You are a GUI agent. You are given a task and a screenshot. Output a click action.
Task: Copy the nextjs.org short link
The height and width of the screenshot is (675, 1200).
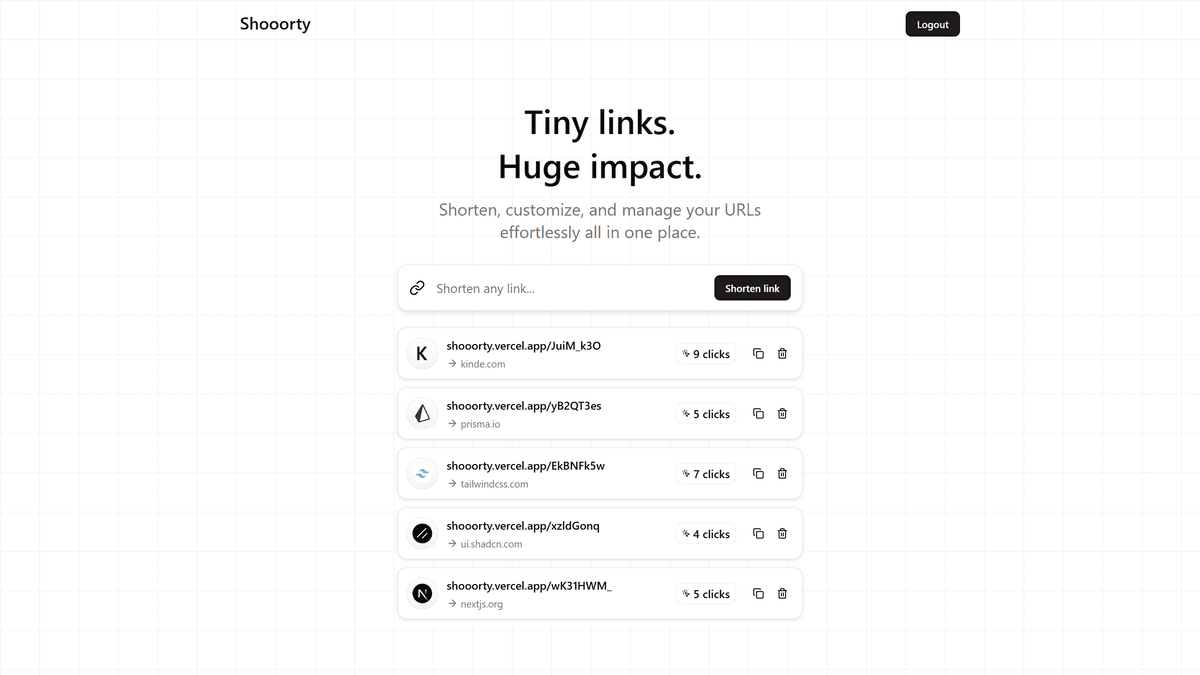pos(758,594)
